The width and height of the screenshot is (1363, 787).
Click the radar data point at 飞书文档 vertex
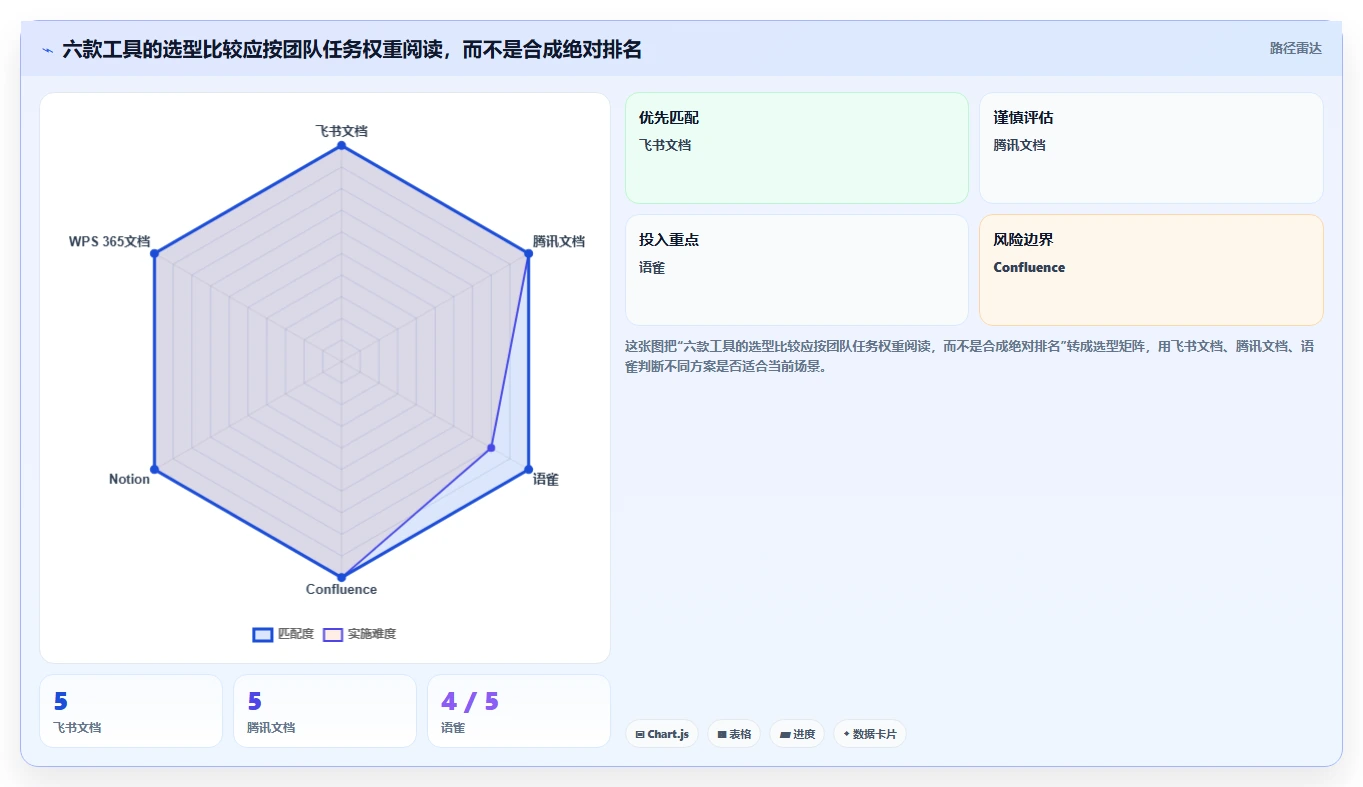[341, 146]
